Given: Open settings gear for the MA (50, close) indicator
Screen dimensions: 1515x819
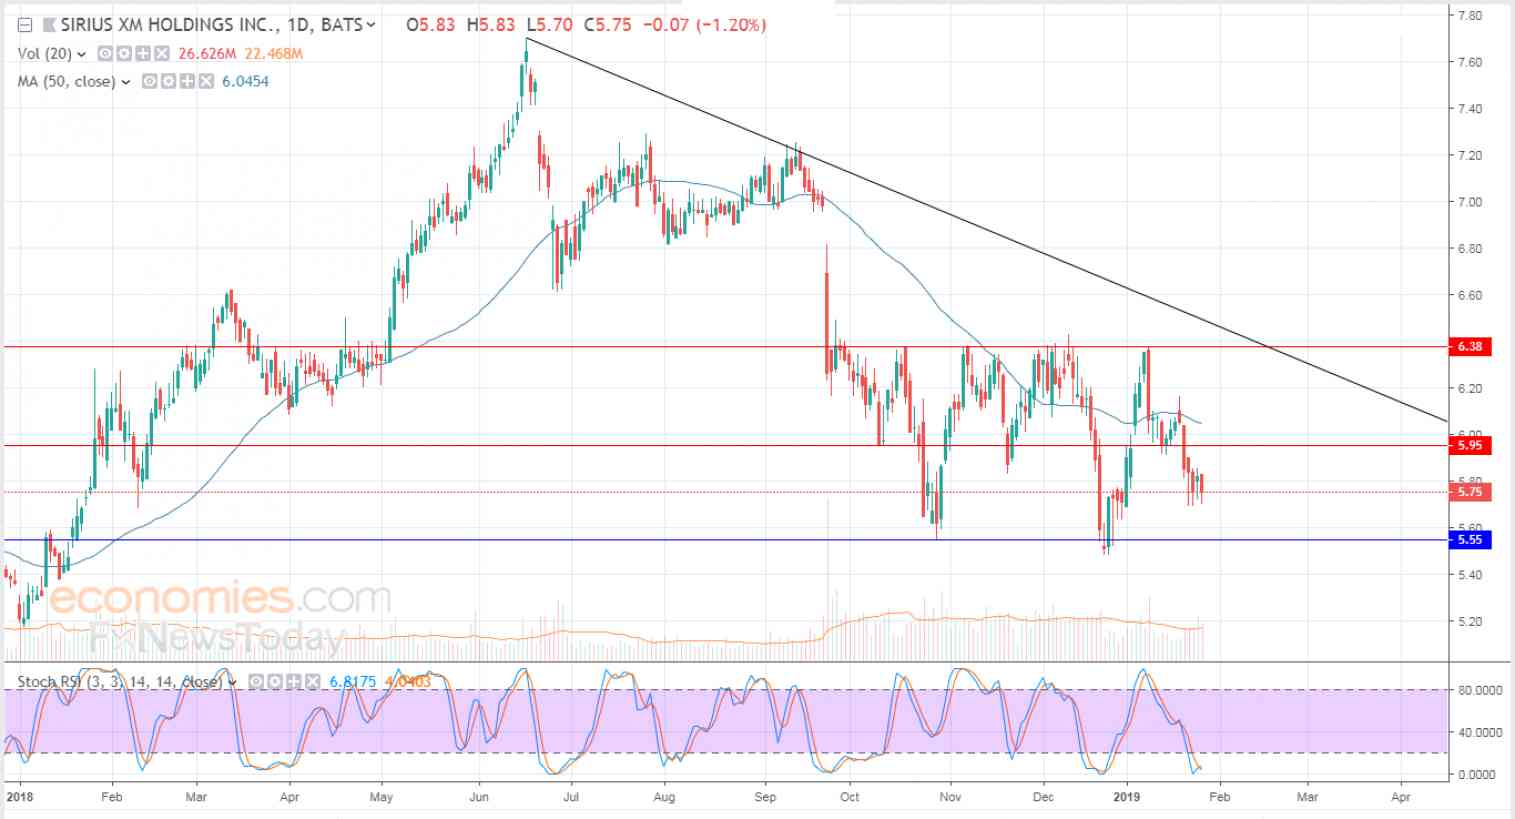Looking at the screenshot, I should coord(167,82).
